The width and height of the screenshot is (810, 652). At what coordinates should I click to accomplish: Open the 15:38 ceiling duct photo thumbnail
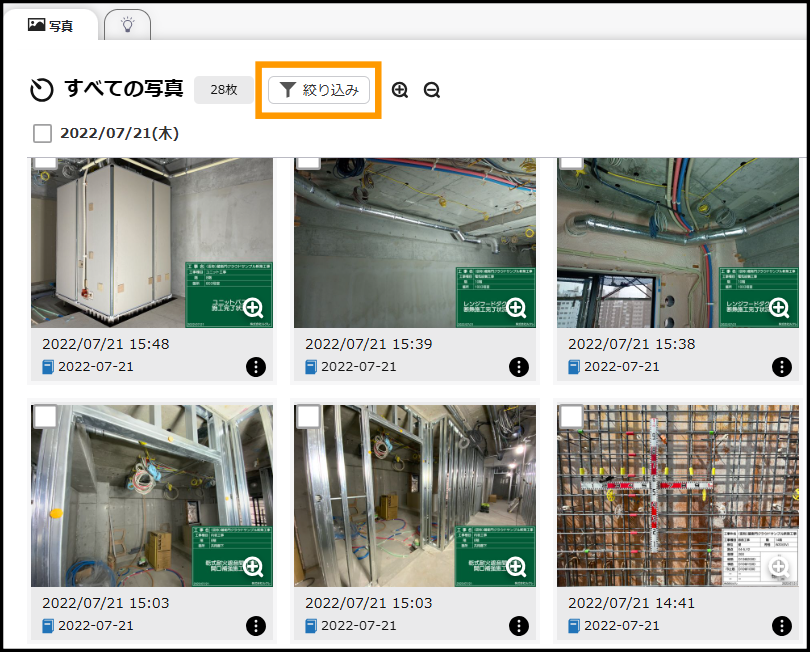tap(678, 243)
